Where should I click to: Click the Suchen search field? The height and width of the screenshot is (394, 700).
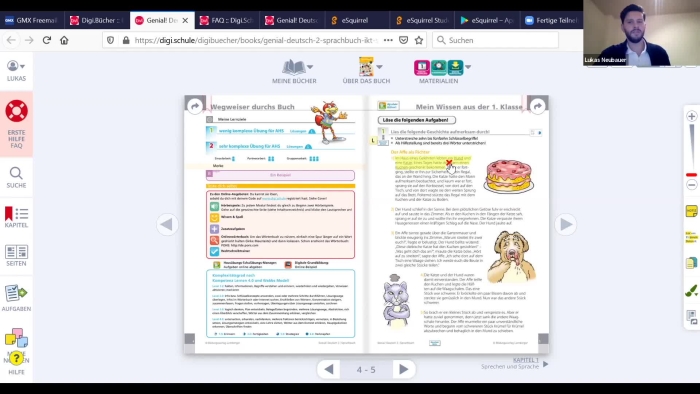coord(496,40)
